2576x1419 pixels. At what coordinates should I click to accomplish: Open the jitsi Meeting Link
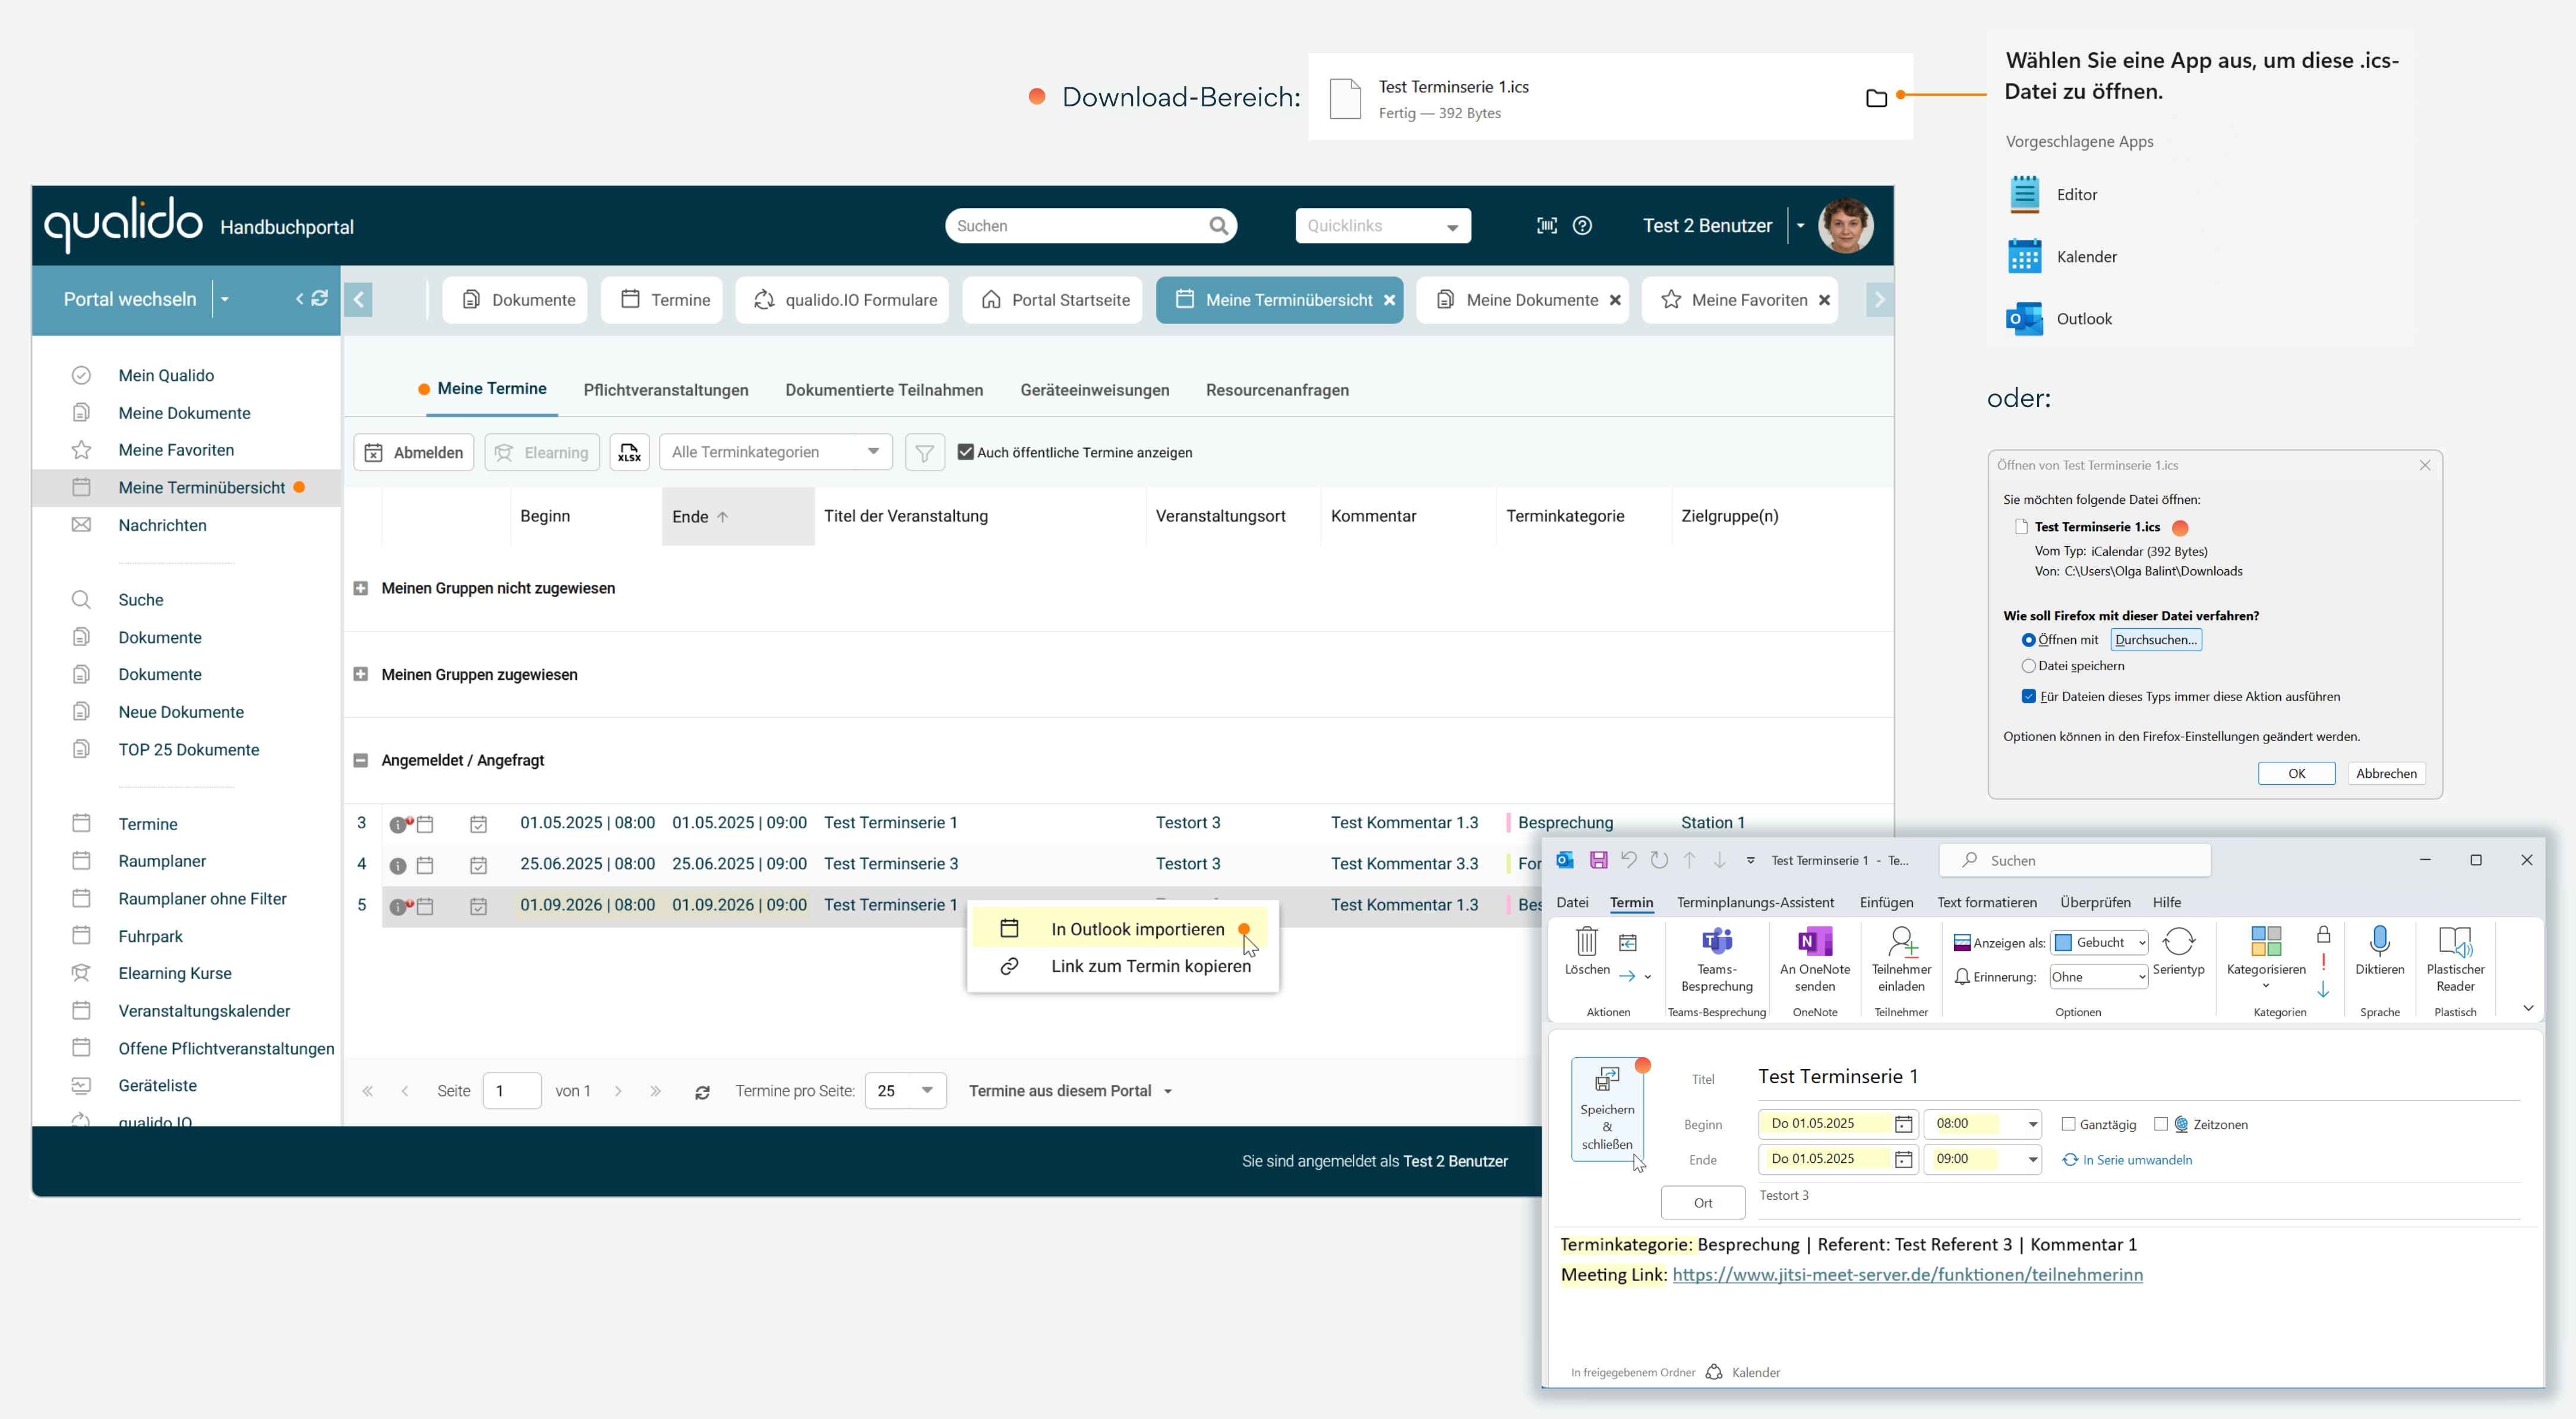click(1907, 1274)
